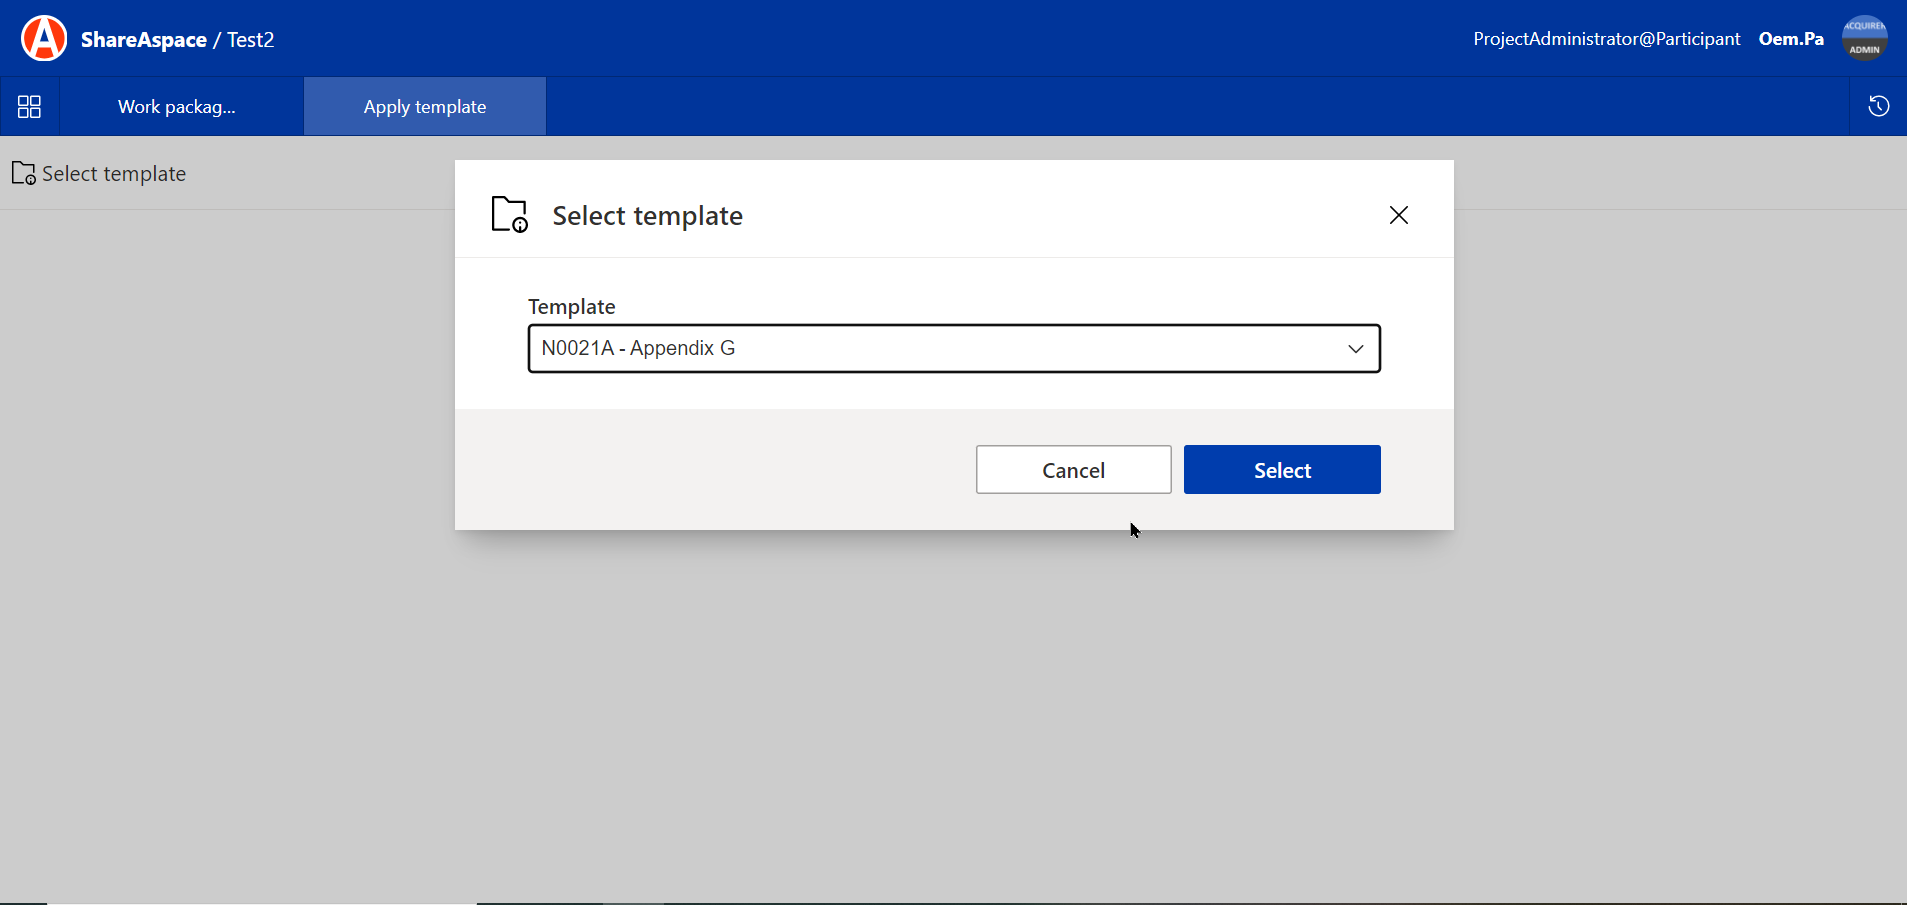Click the Select template dialog title

pos(647,216)
